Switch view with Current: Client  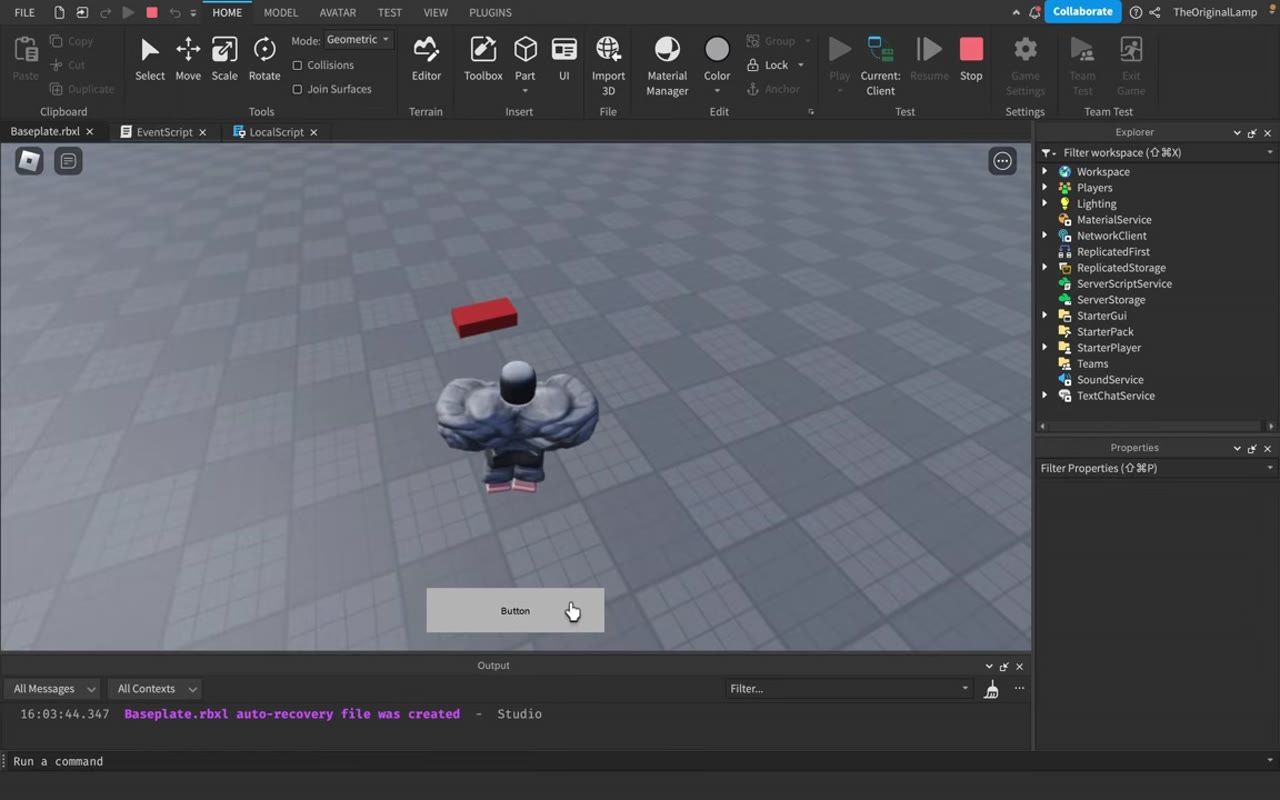pos(880,66)
